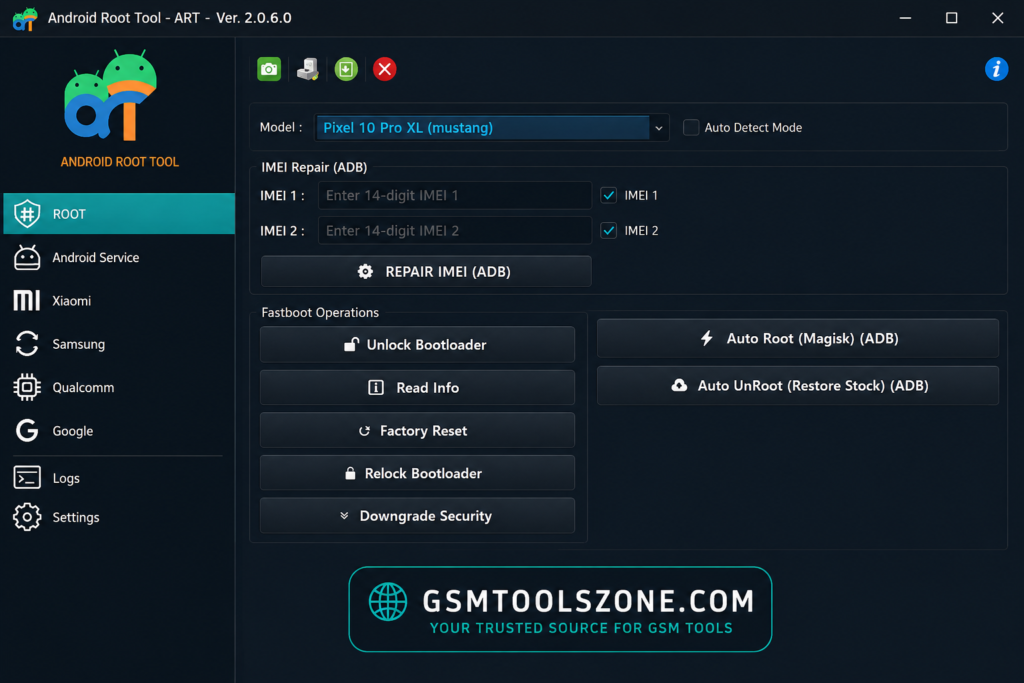Click the globe icon in GSMToolsZone banner
Image resolution: width=1024 pixels, height=683 pixels.
(388, 601)
